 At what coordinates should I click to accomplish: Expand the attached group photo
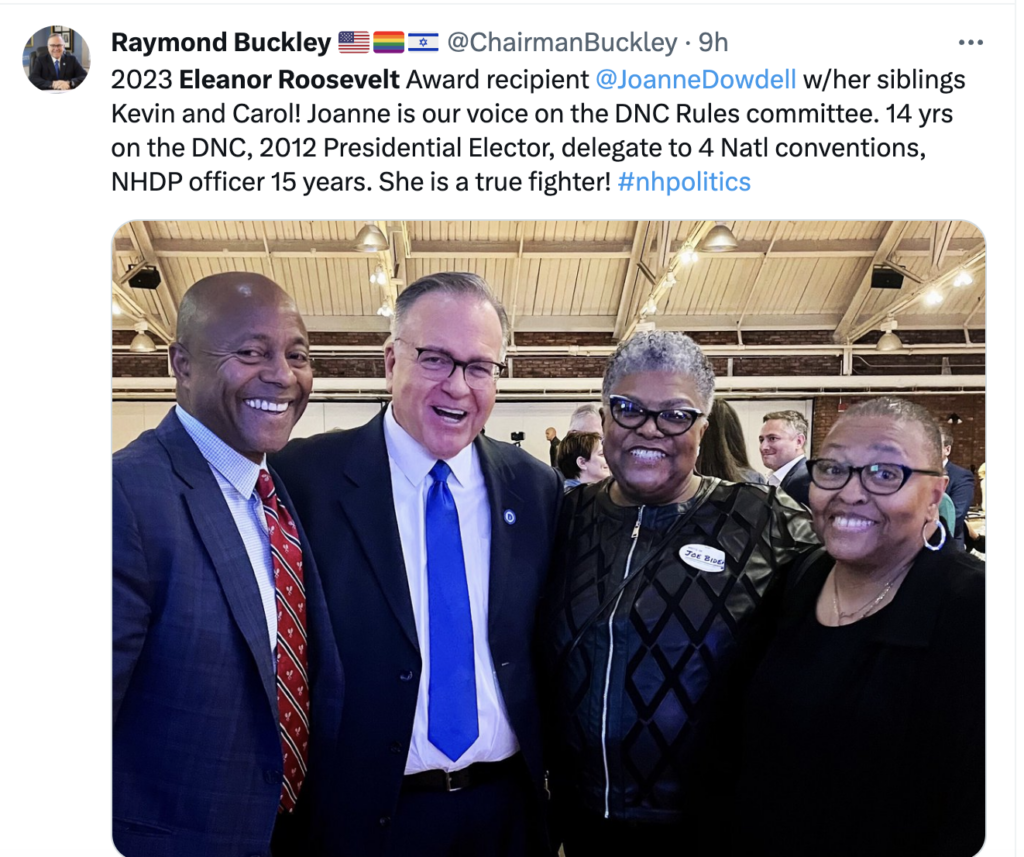tap(549, 538)
